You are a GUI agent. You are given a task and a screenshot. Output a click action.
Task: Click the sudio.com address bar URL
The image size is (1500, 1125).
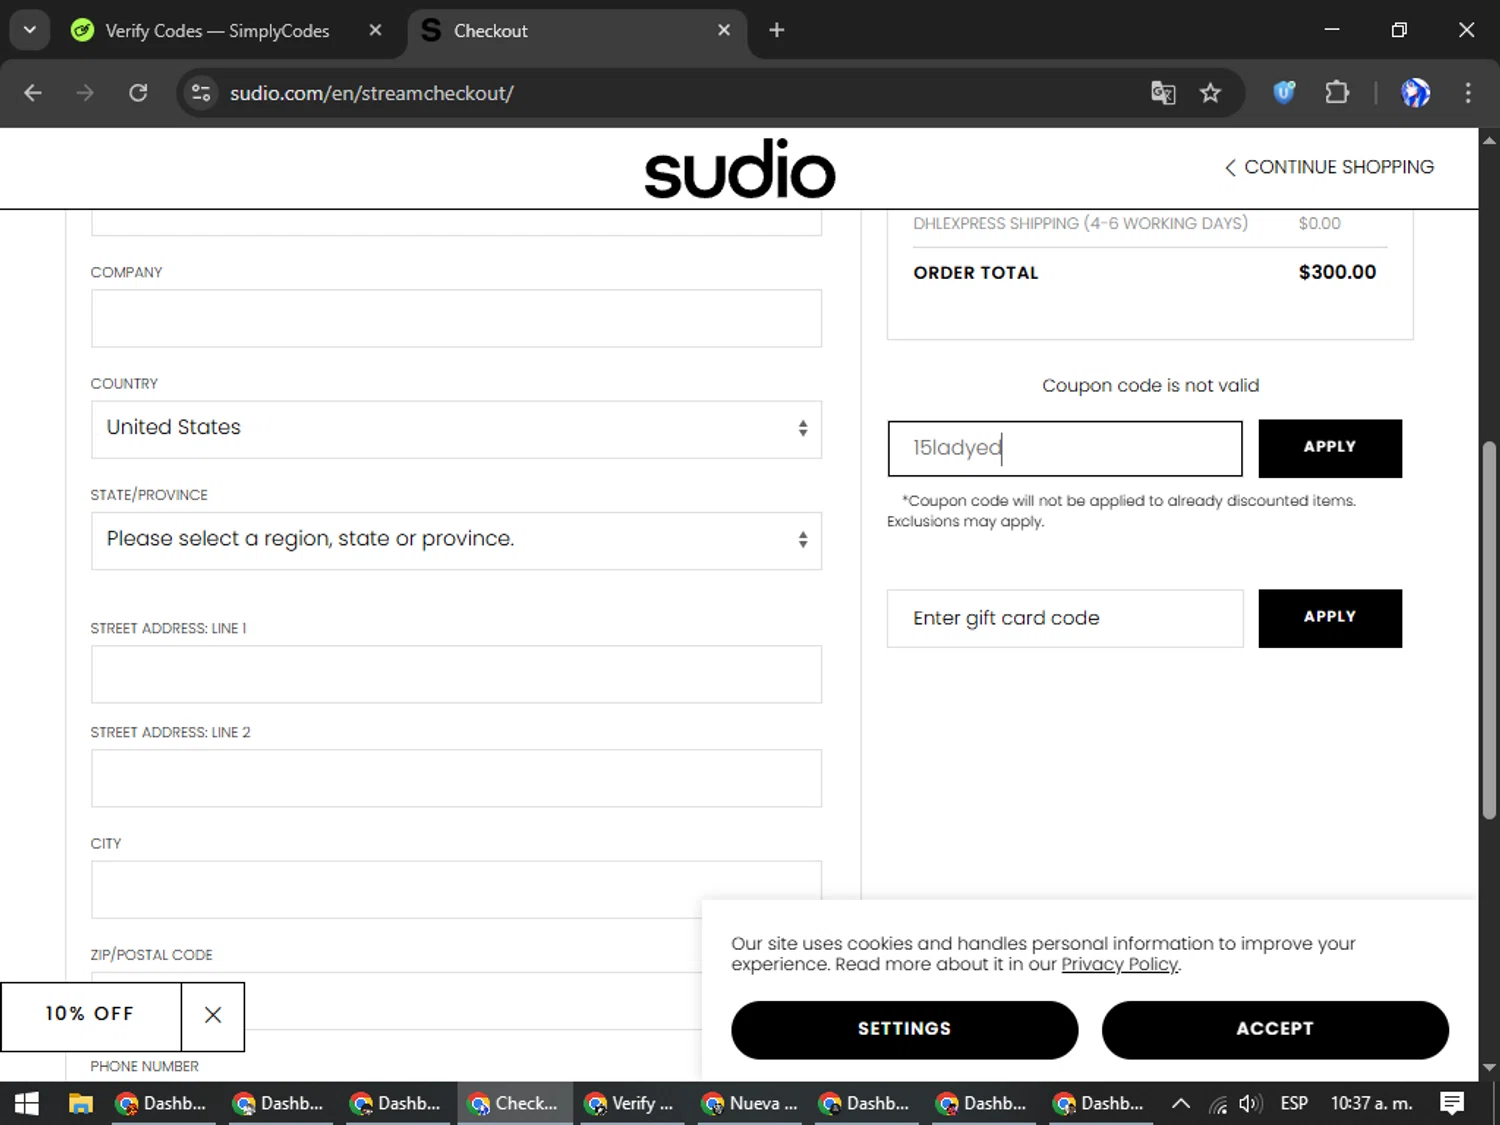click(x=372, y=93)
